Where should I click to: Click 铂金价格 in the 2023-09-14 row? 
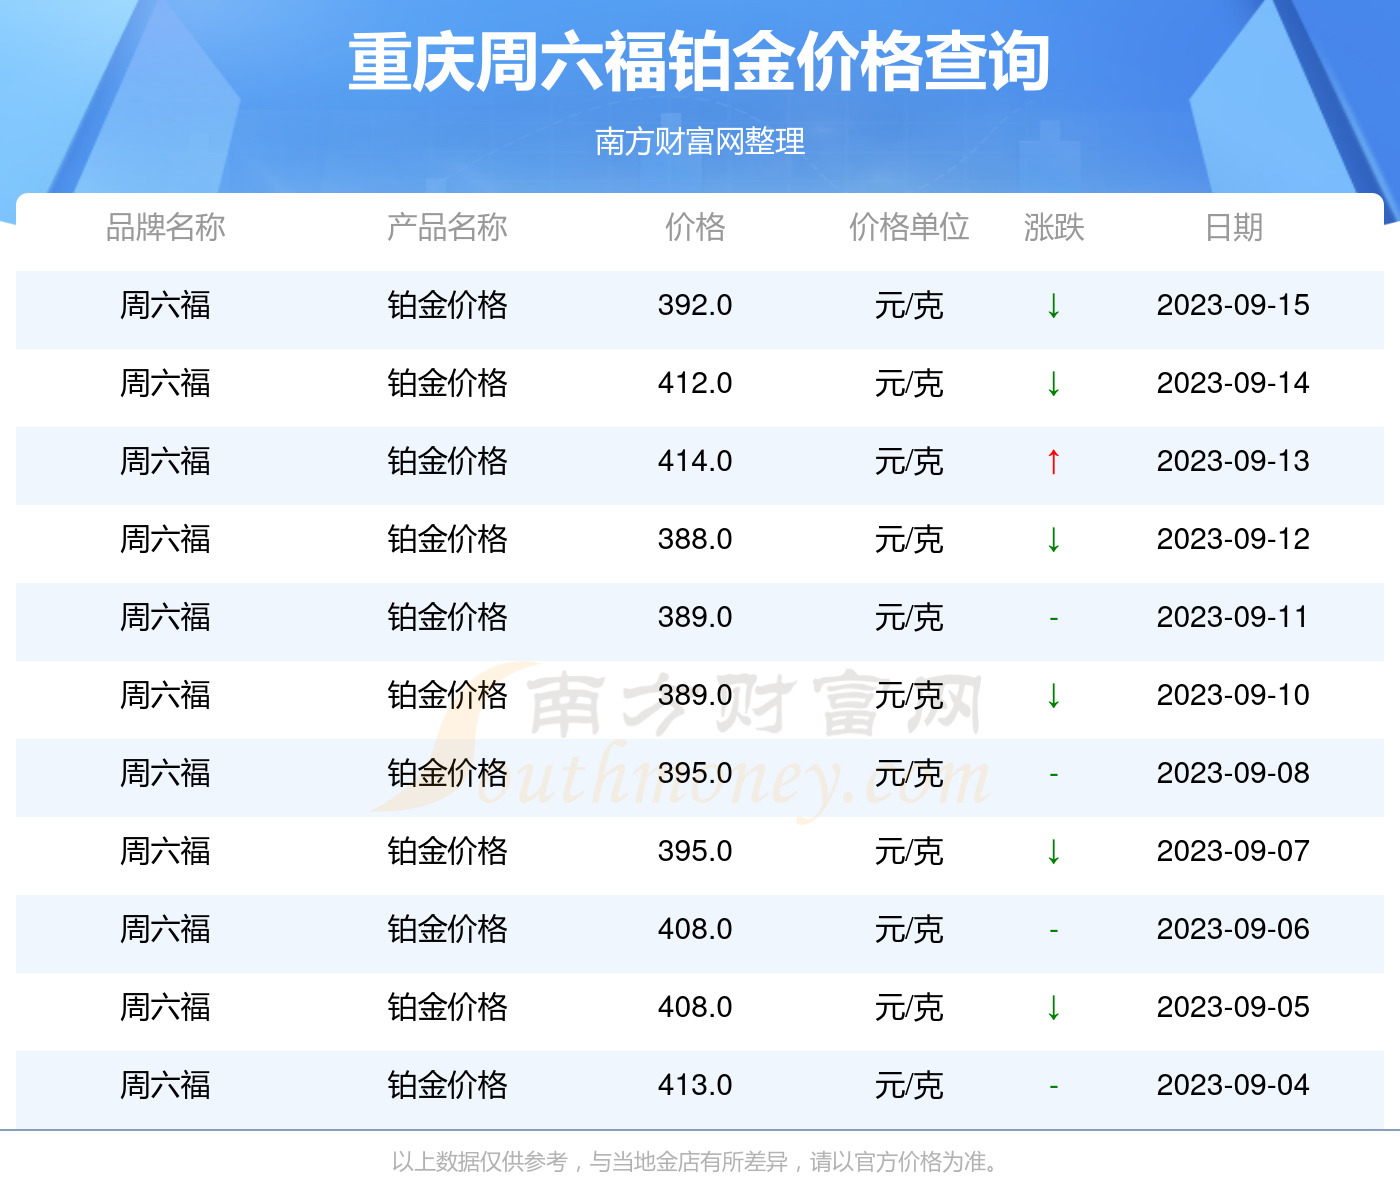447,383
